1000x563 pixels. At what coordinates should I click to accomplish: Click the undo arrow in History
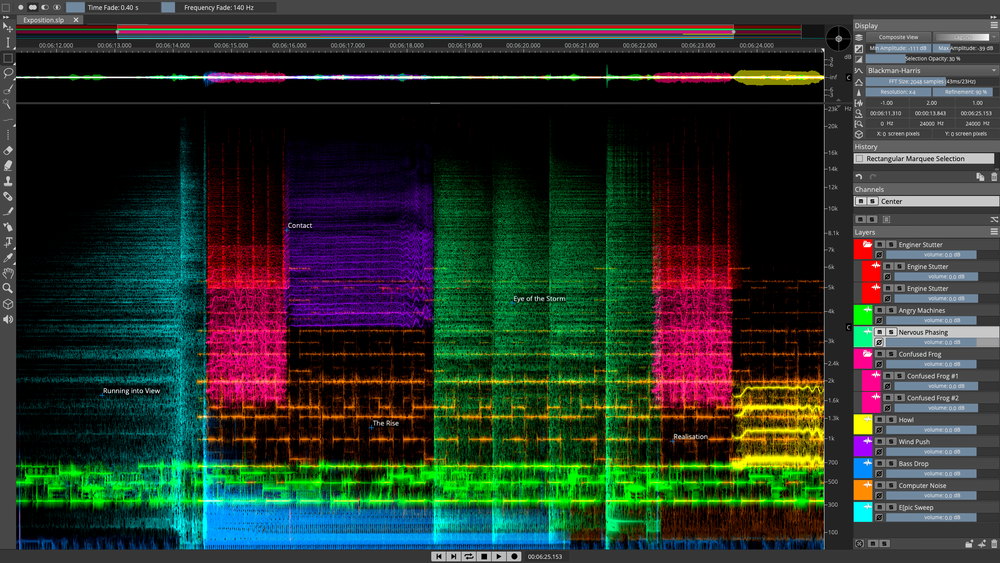pos(859,177)
